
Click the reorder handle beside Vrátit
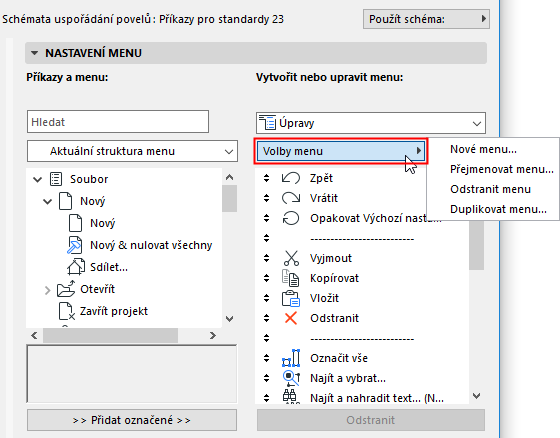click(266, 198)
